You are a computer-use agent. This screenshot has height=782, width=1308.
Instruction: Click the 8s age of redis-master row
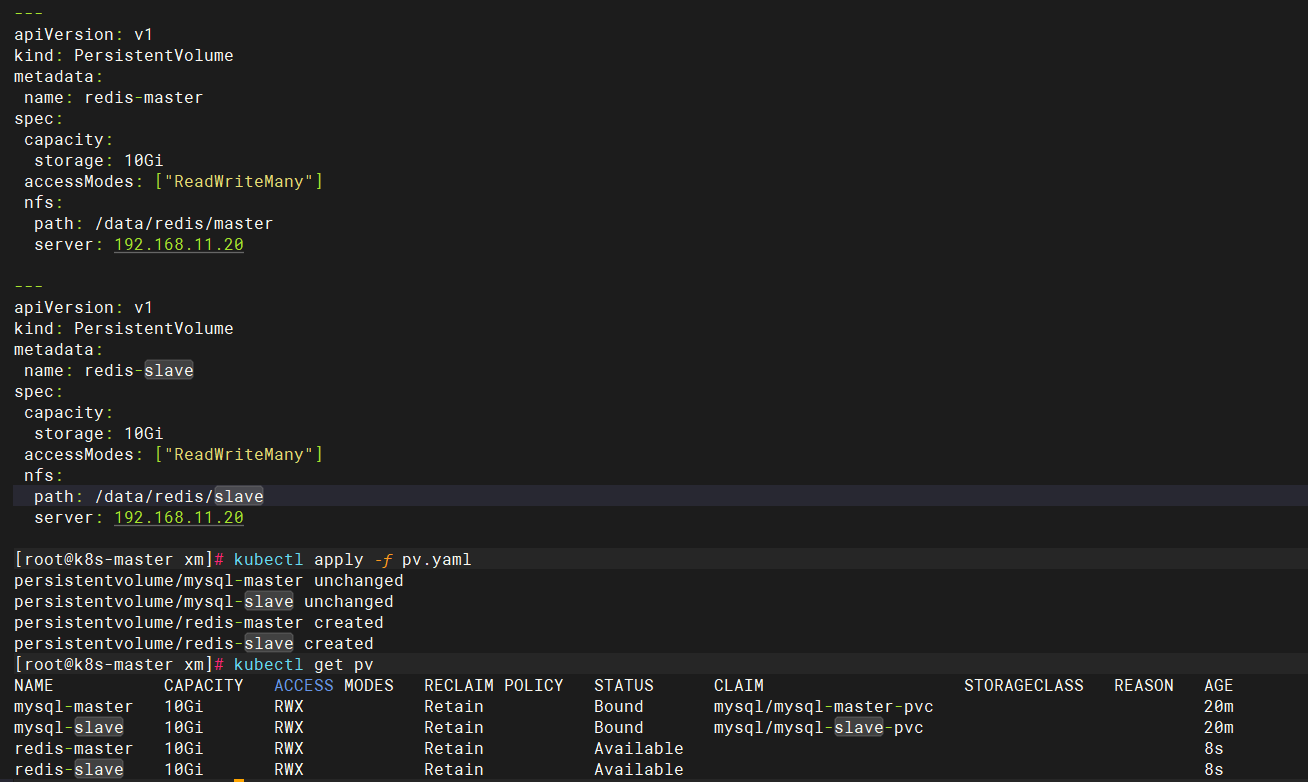[x=1214, y=748]
